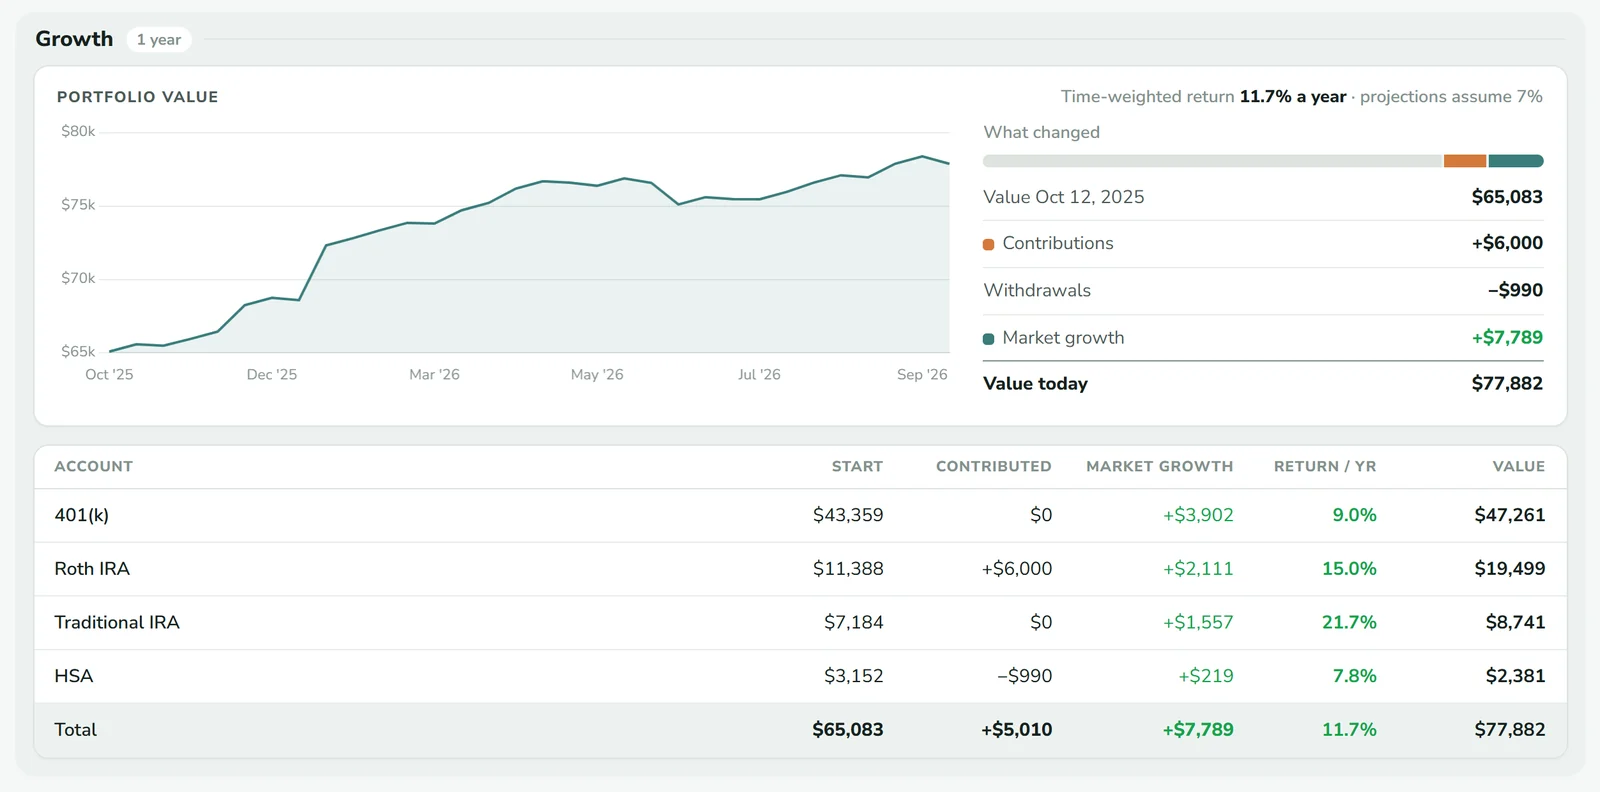Click the Roth IRA return 15.0%
This screenshot has width=1600, height=792.
point(1349,569)
